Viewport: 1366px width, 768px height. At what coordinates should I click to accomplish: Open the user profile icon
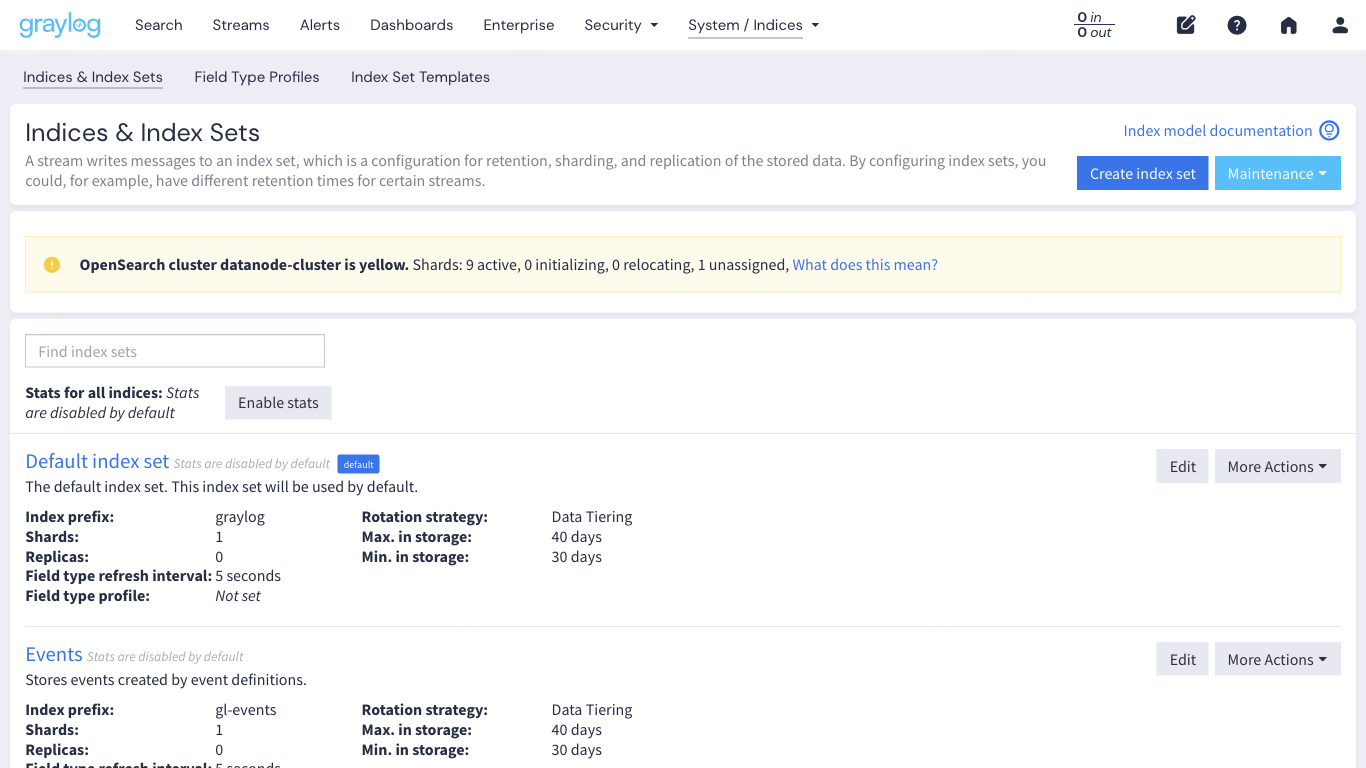tap(1339, 25)
